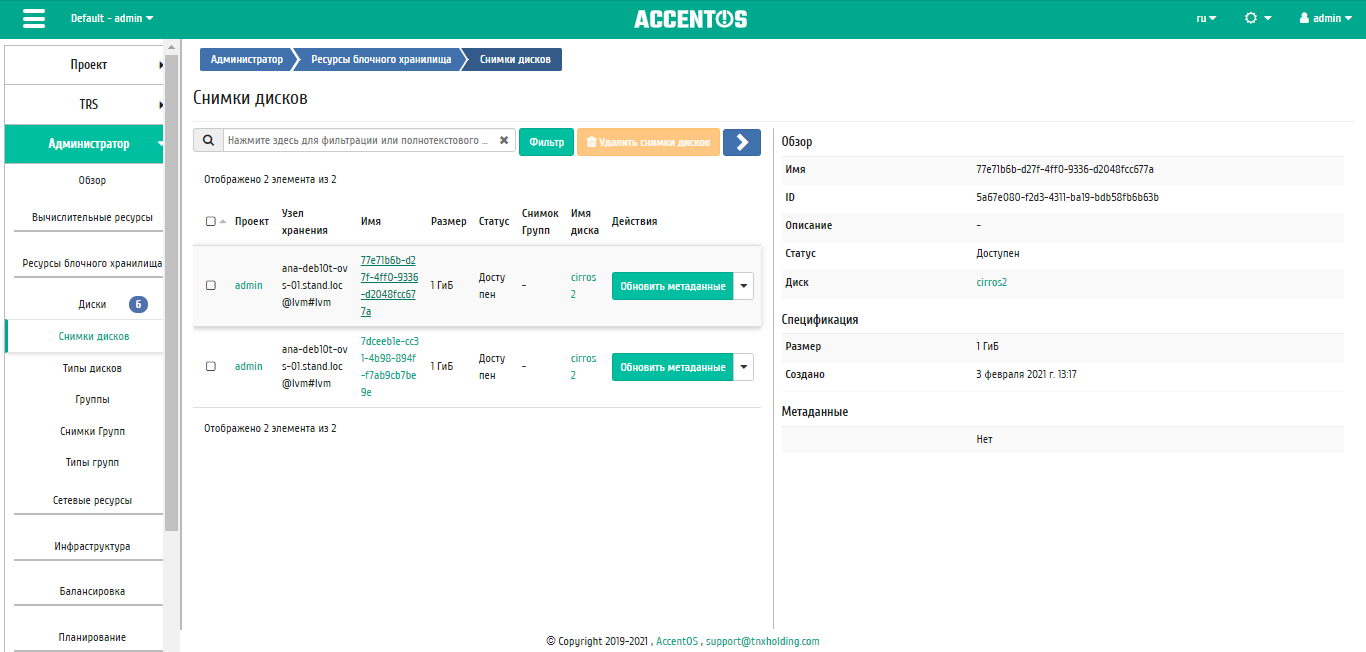
Task: Clear the filter field with X icon
Action: [504, 141]
